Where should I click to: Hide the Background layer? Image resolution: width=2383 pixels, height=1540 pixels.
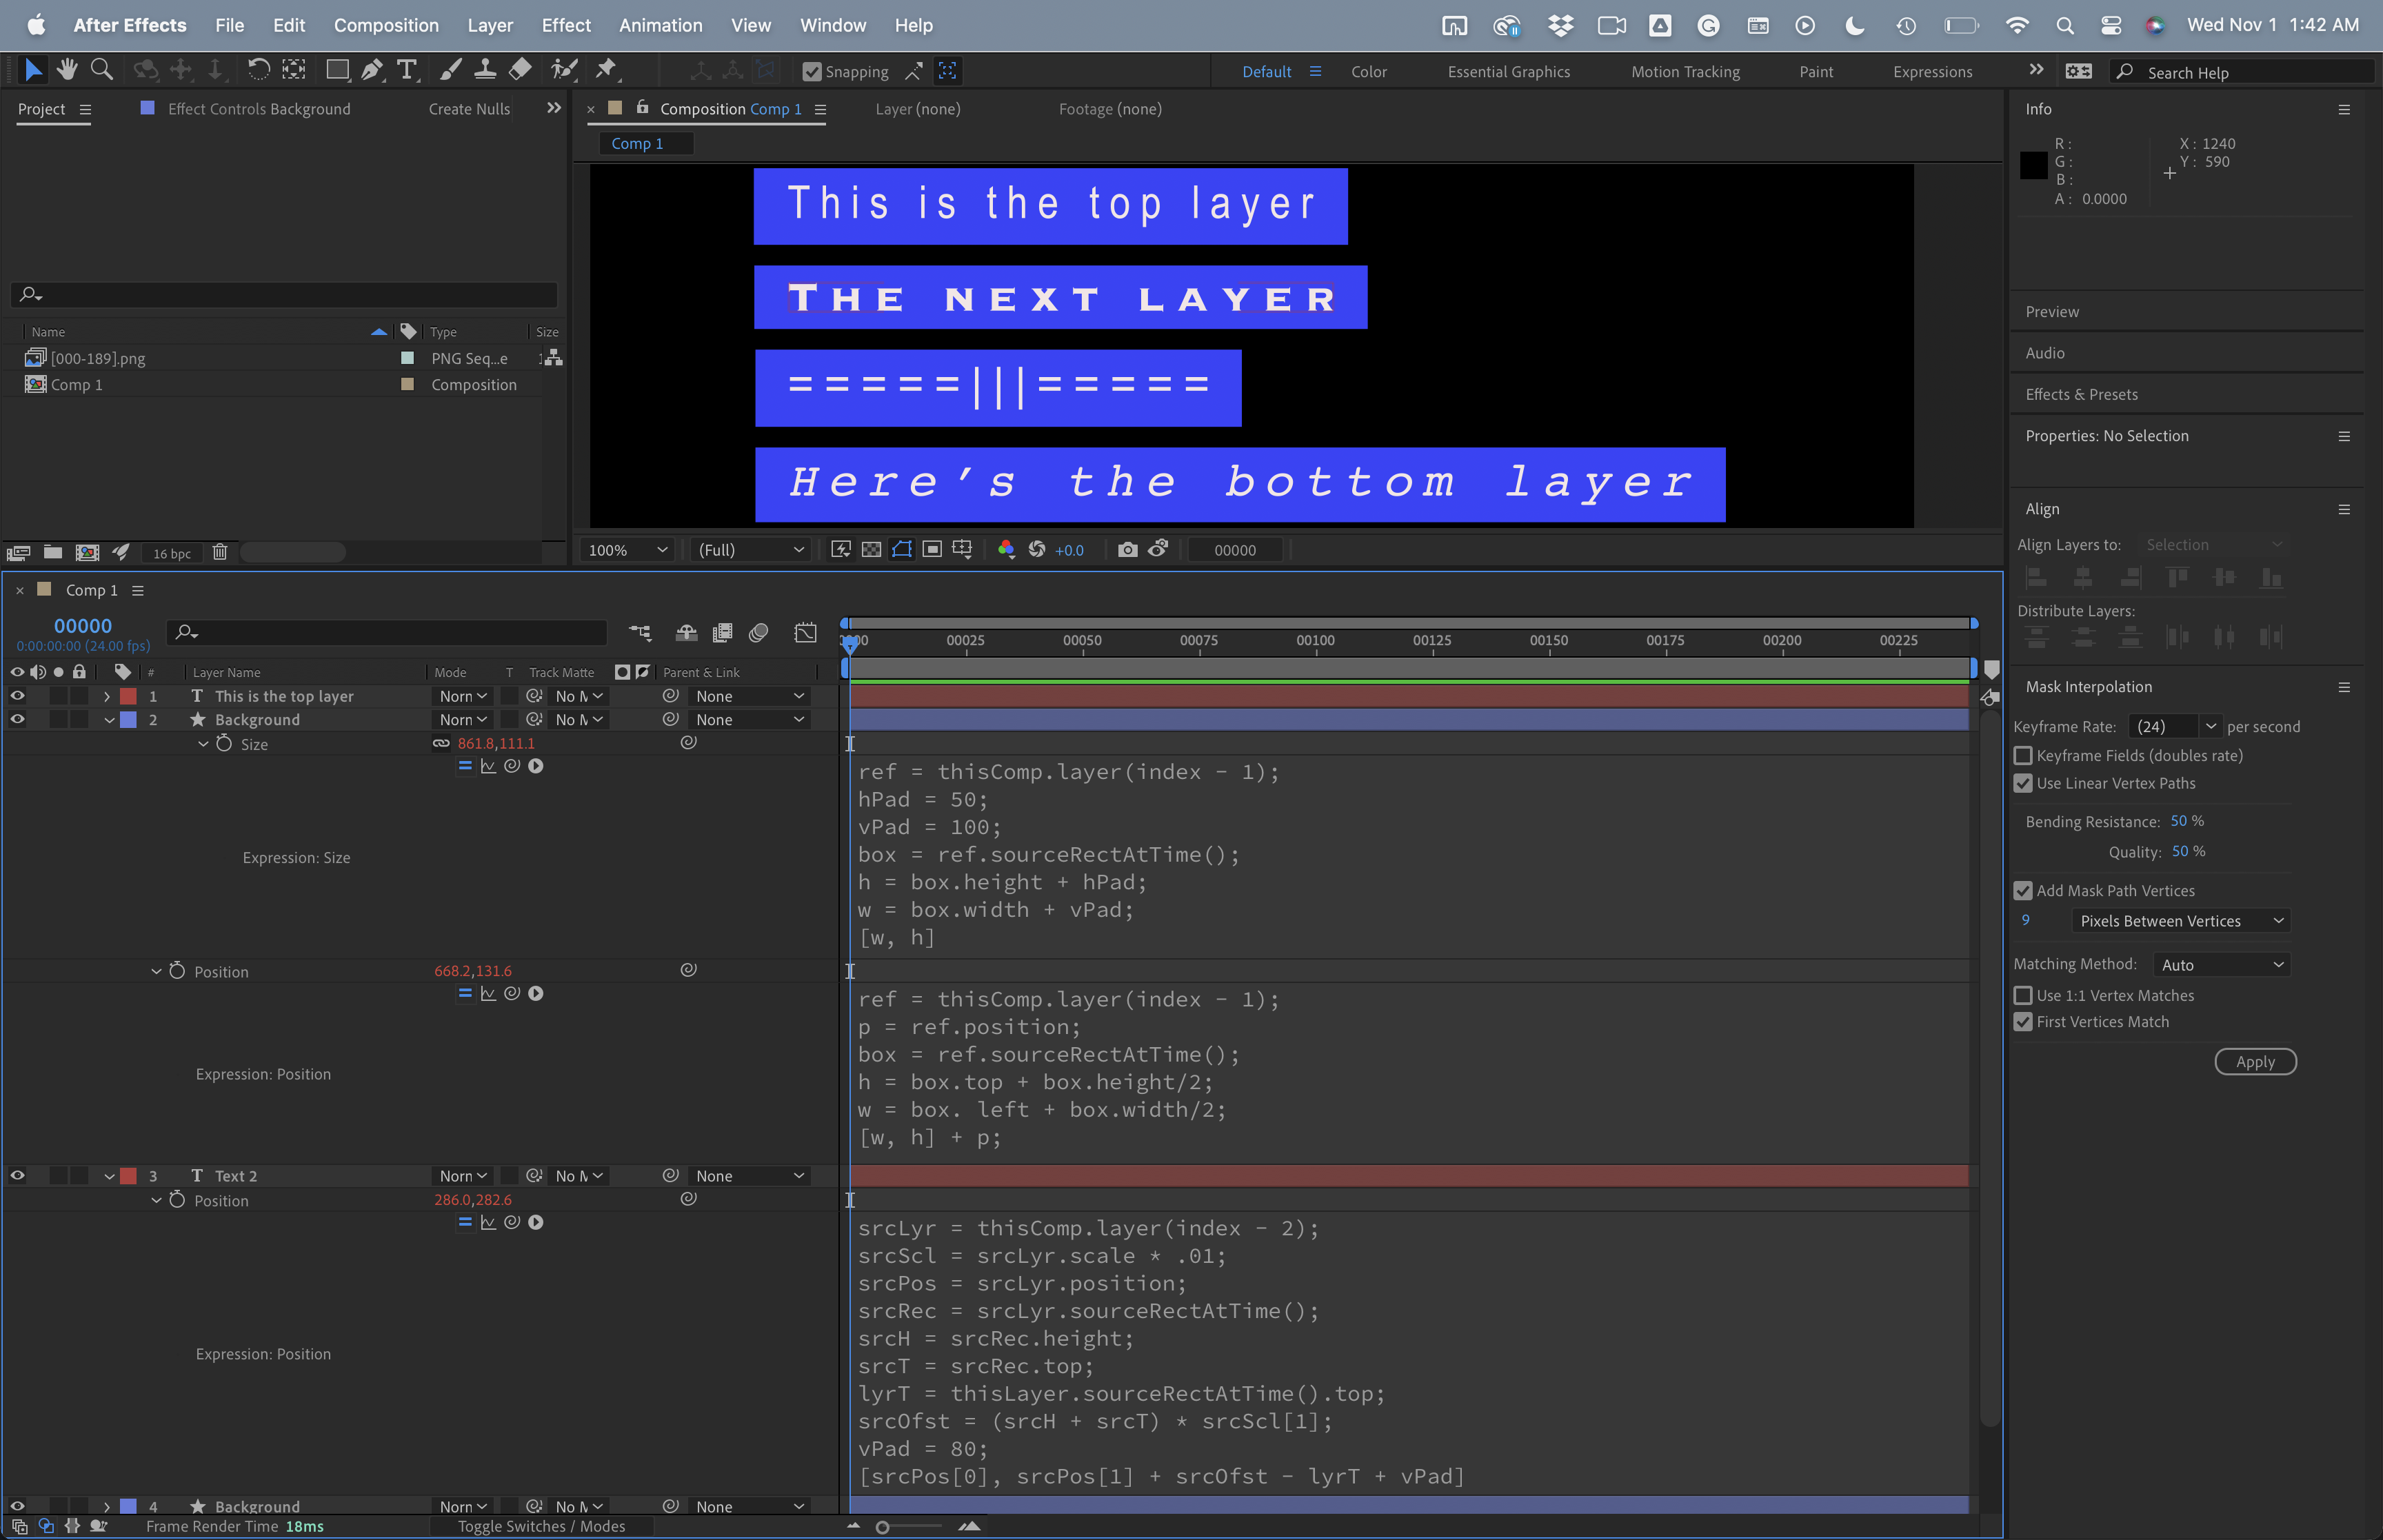pyautogui.click(x=17, y=719)
